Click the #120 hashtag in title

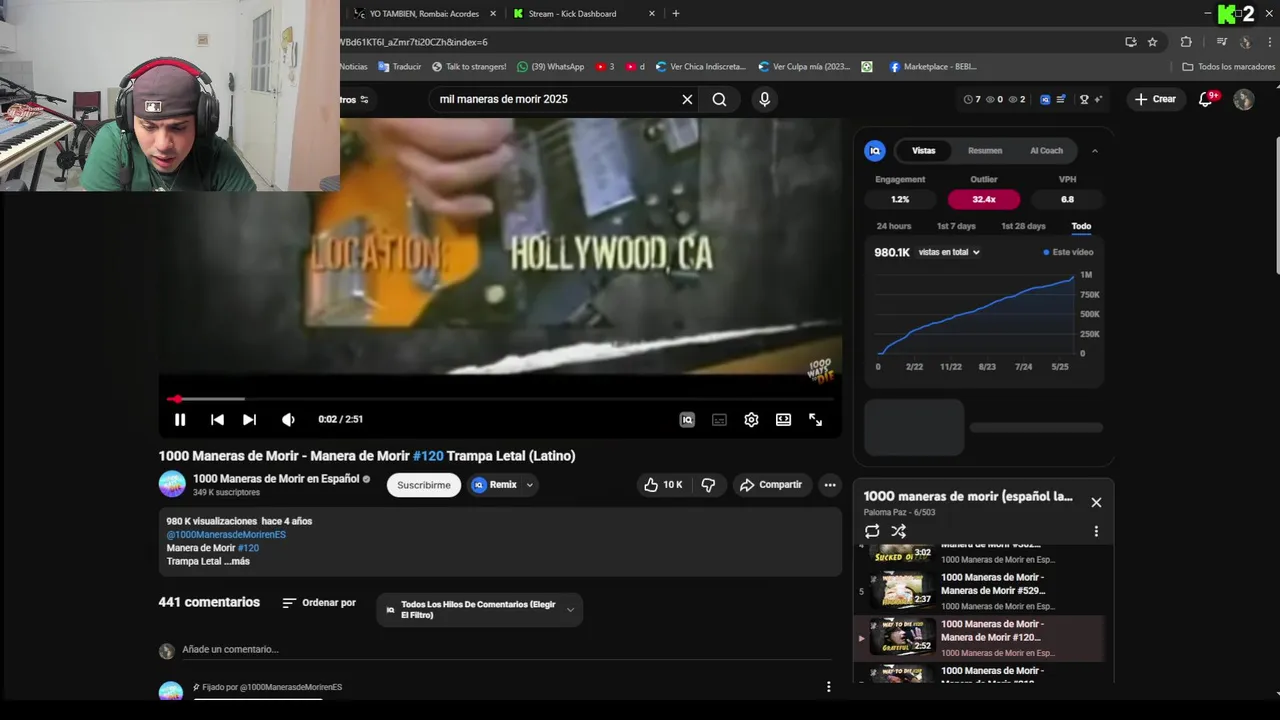click(428, 456)
